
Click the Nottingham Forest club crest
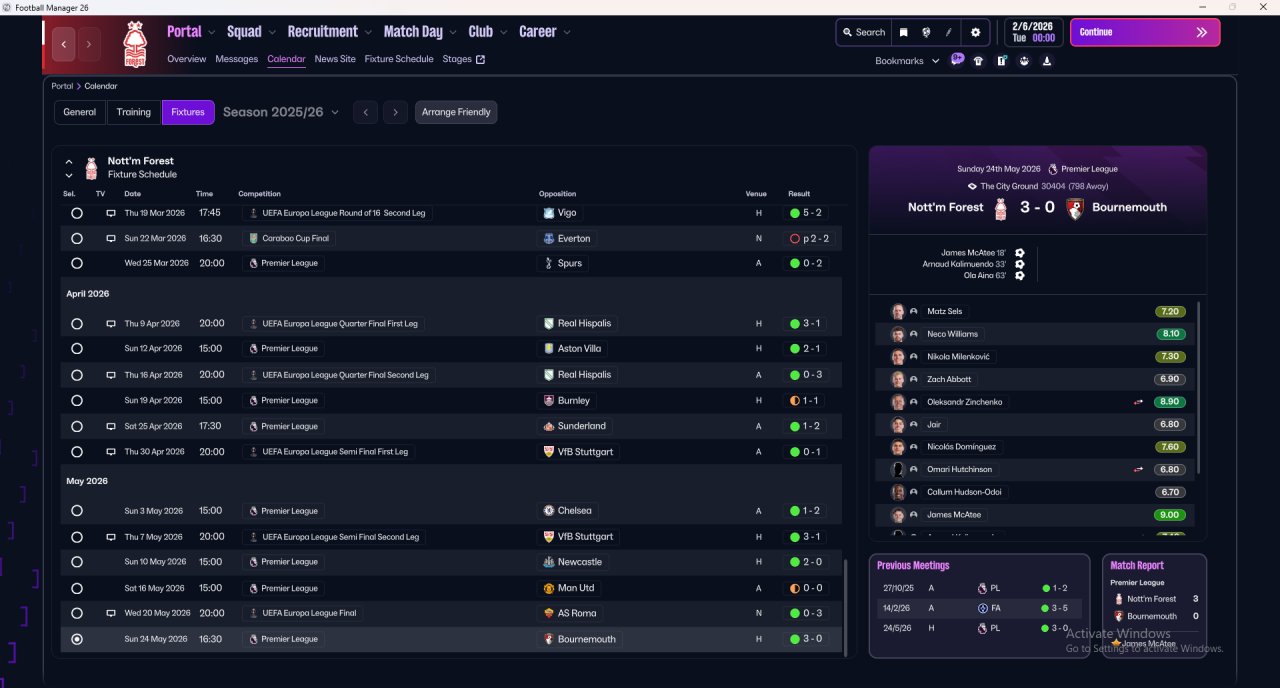coord(134,45)
